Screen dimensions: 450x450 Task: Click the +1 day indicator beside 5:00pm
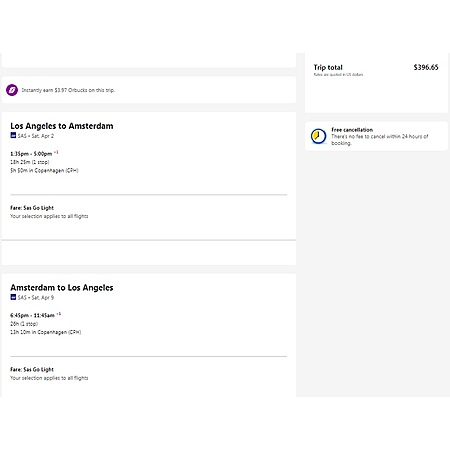pos(56,152)
